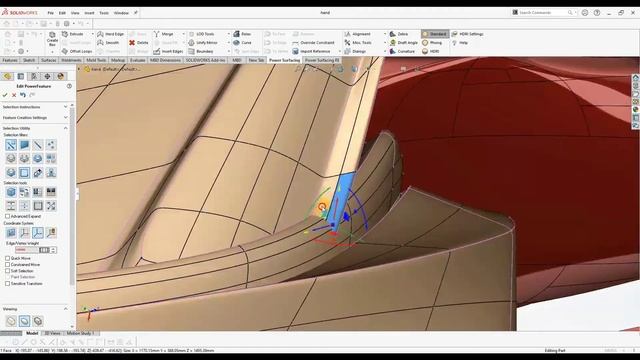This screenshot has width=640, height=360.
Task: Open LOD Tools
Action: coord(201,34)
